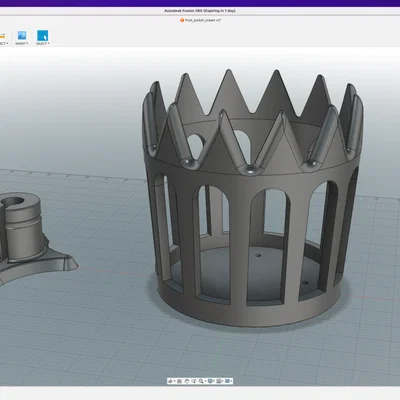
Task: Open the INSPECT dropdown label
Action: tap(3, 43)
